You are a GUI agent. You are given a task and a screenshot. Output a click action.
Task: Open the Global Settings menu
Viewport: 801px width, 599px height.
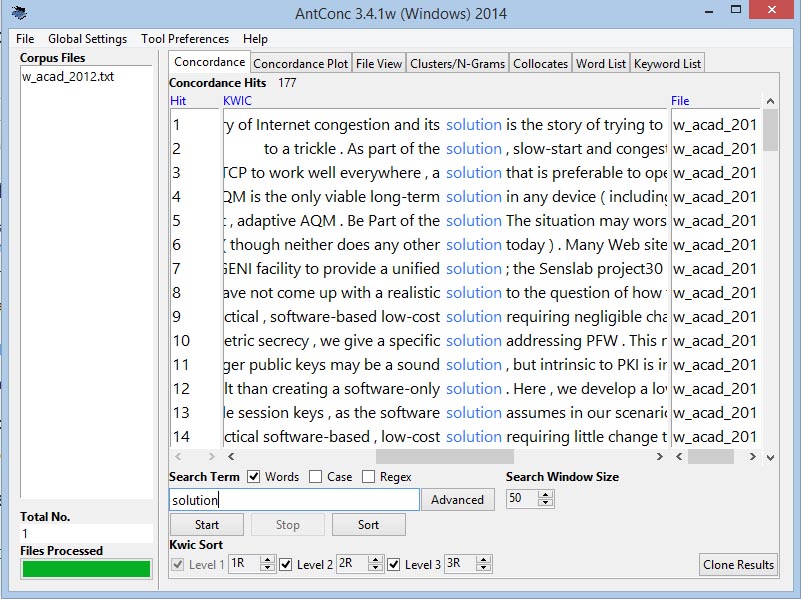[x=87, y=39]
